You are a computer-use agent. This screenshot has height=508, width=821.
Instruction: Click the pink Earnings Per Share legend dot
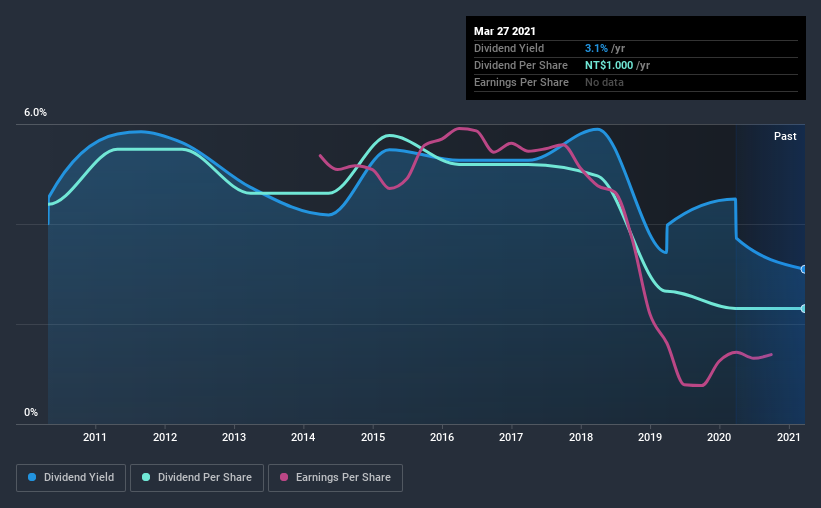[x=284, y=477]
